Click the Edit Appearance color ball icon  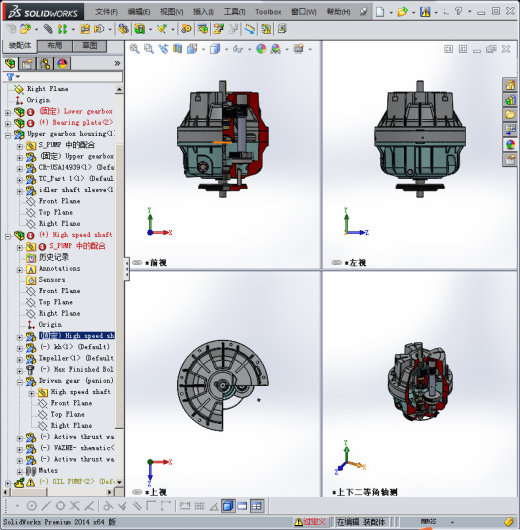click(x=261, y=49)
